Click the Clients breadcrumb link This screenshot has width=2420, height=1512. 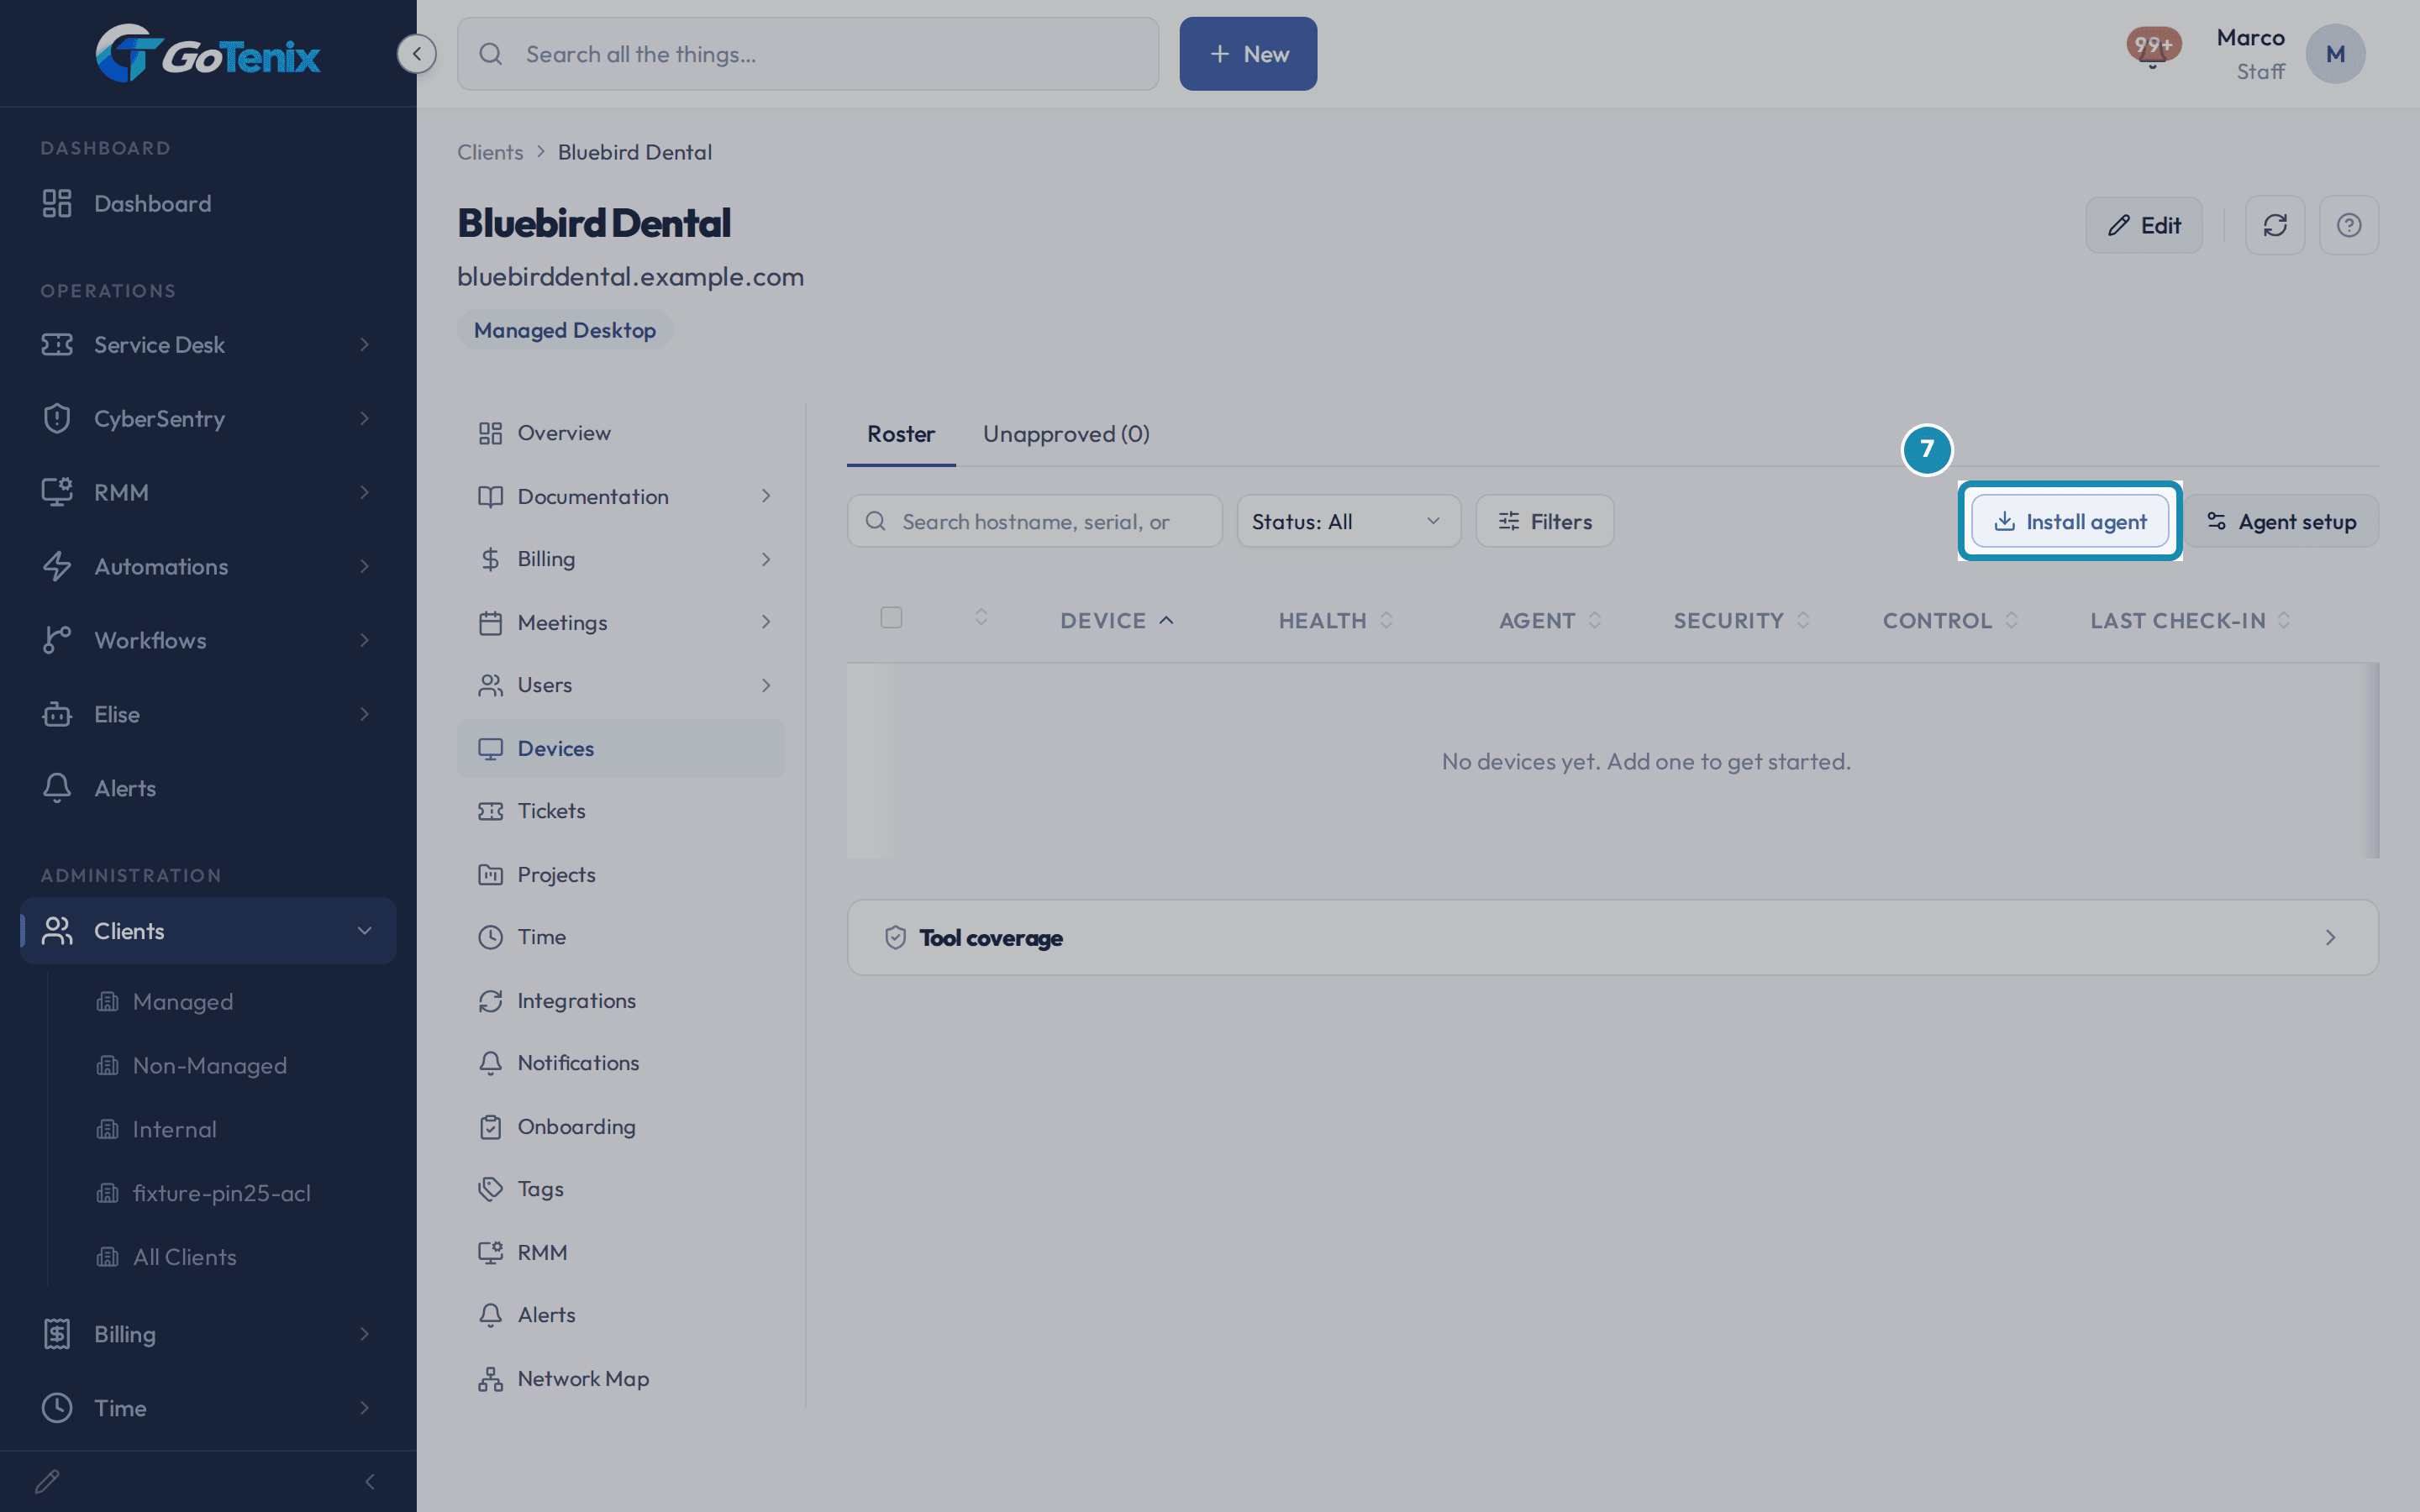point(490,152)
